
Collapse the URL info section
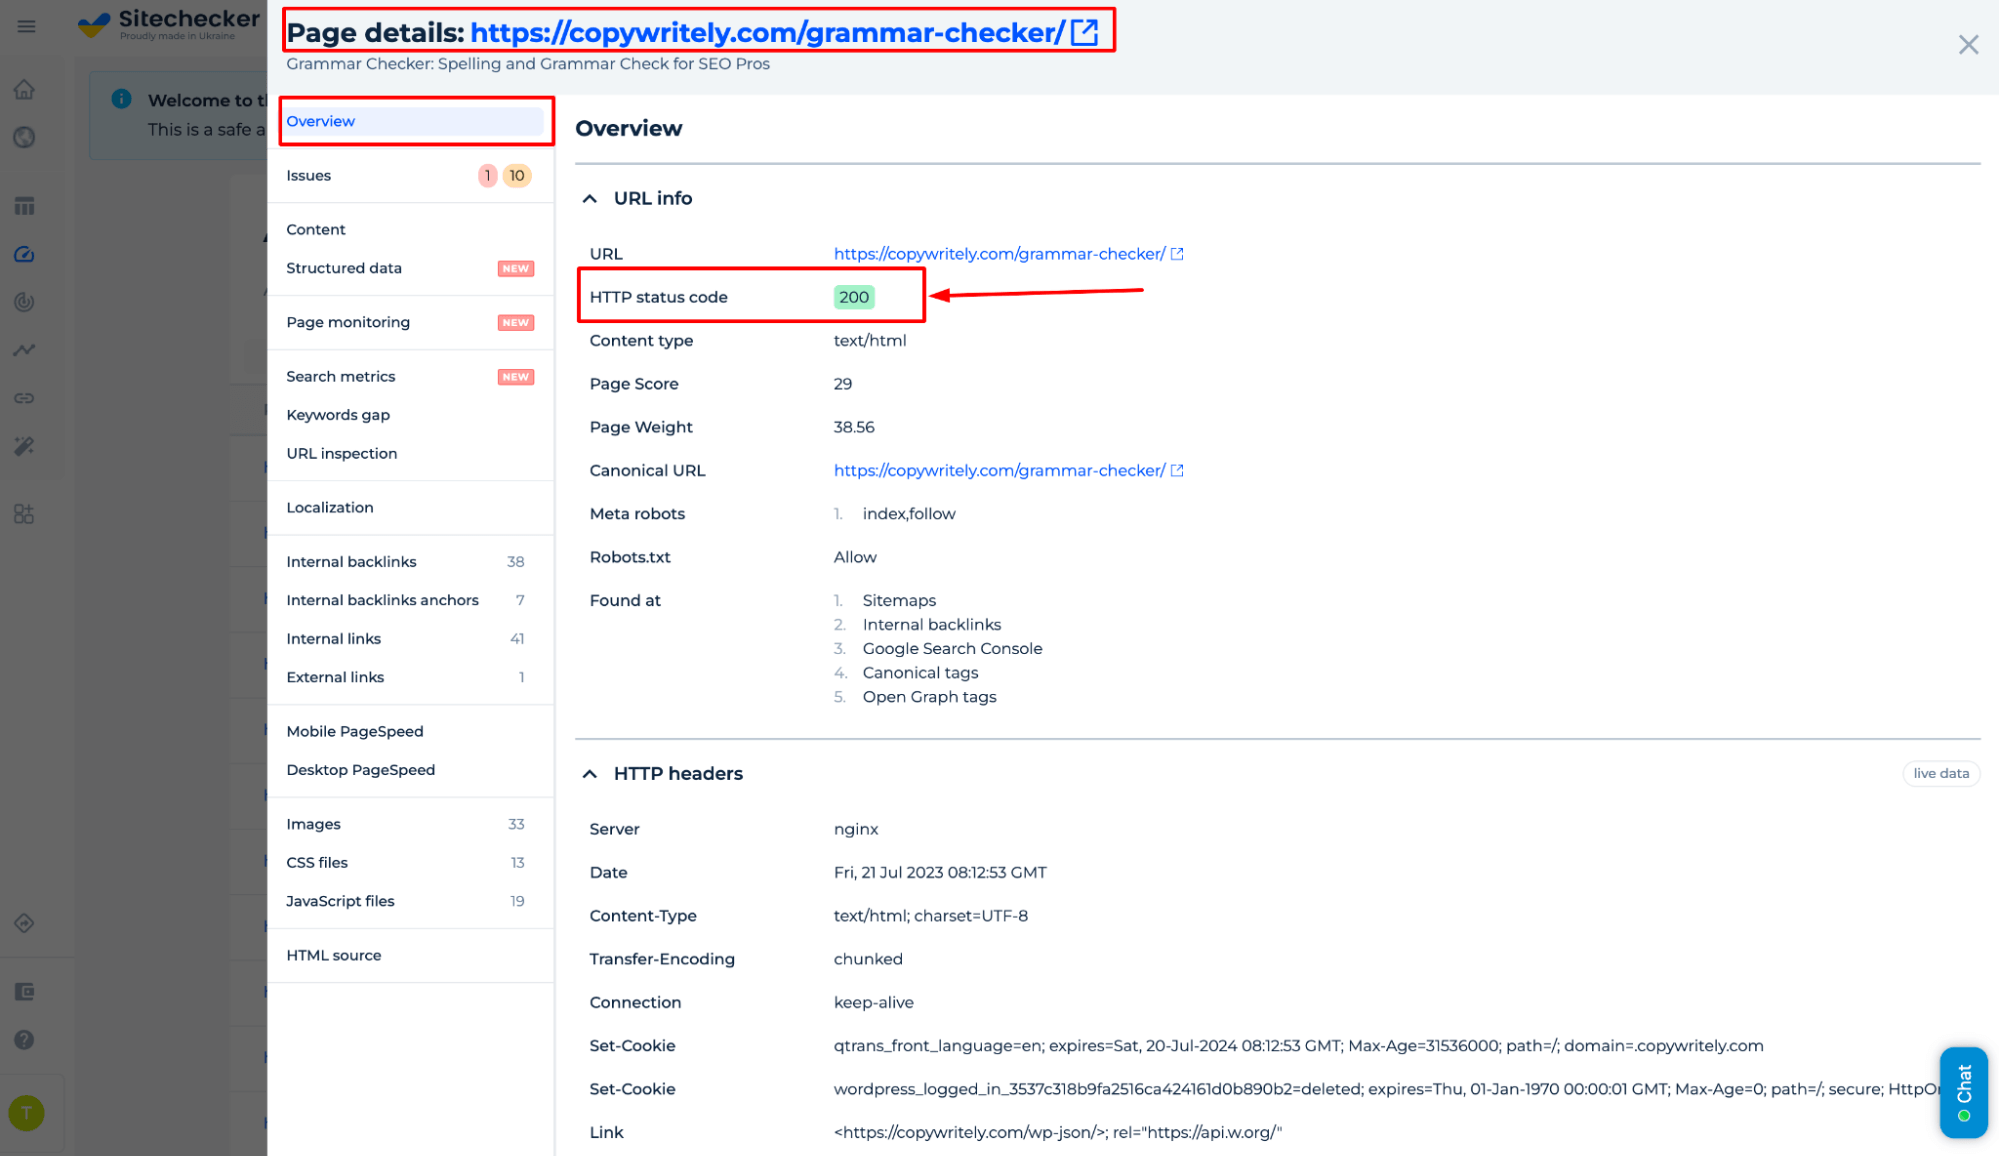coord(594,198)
